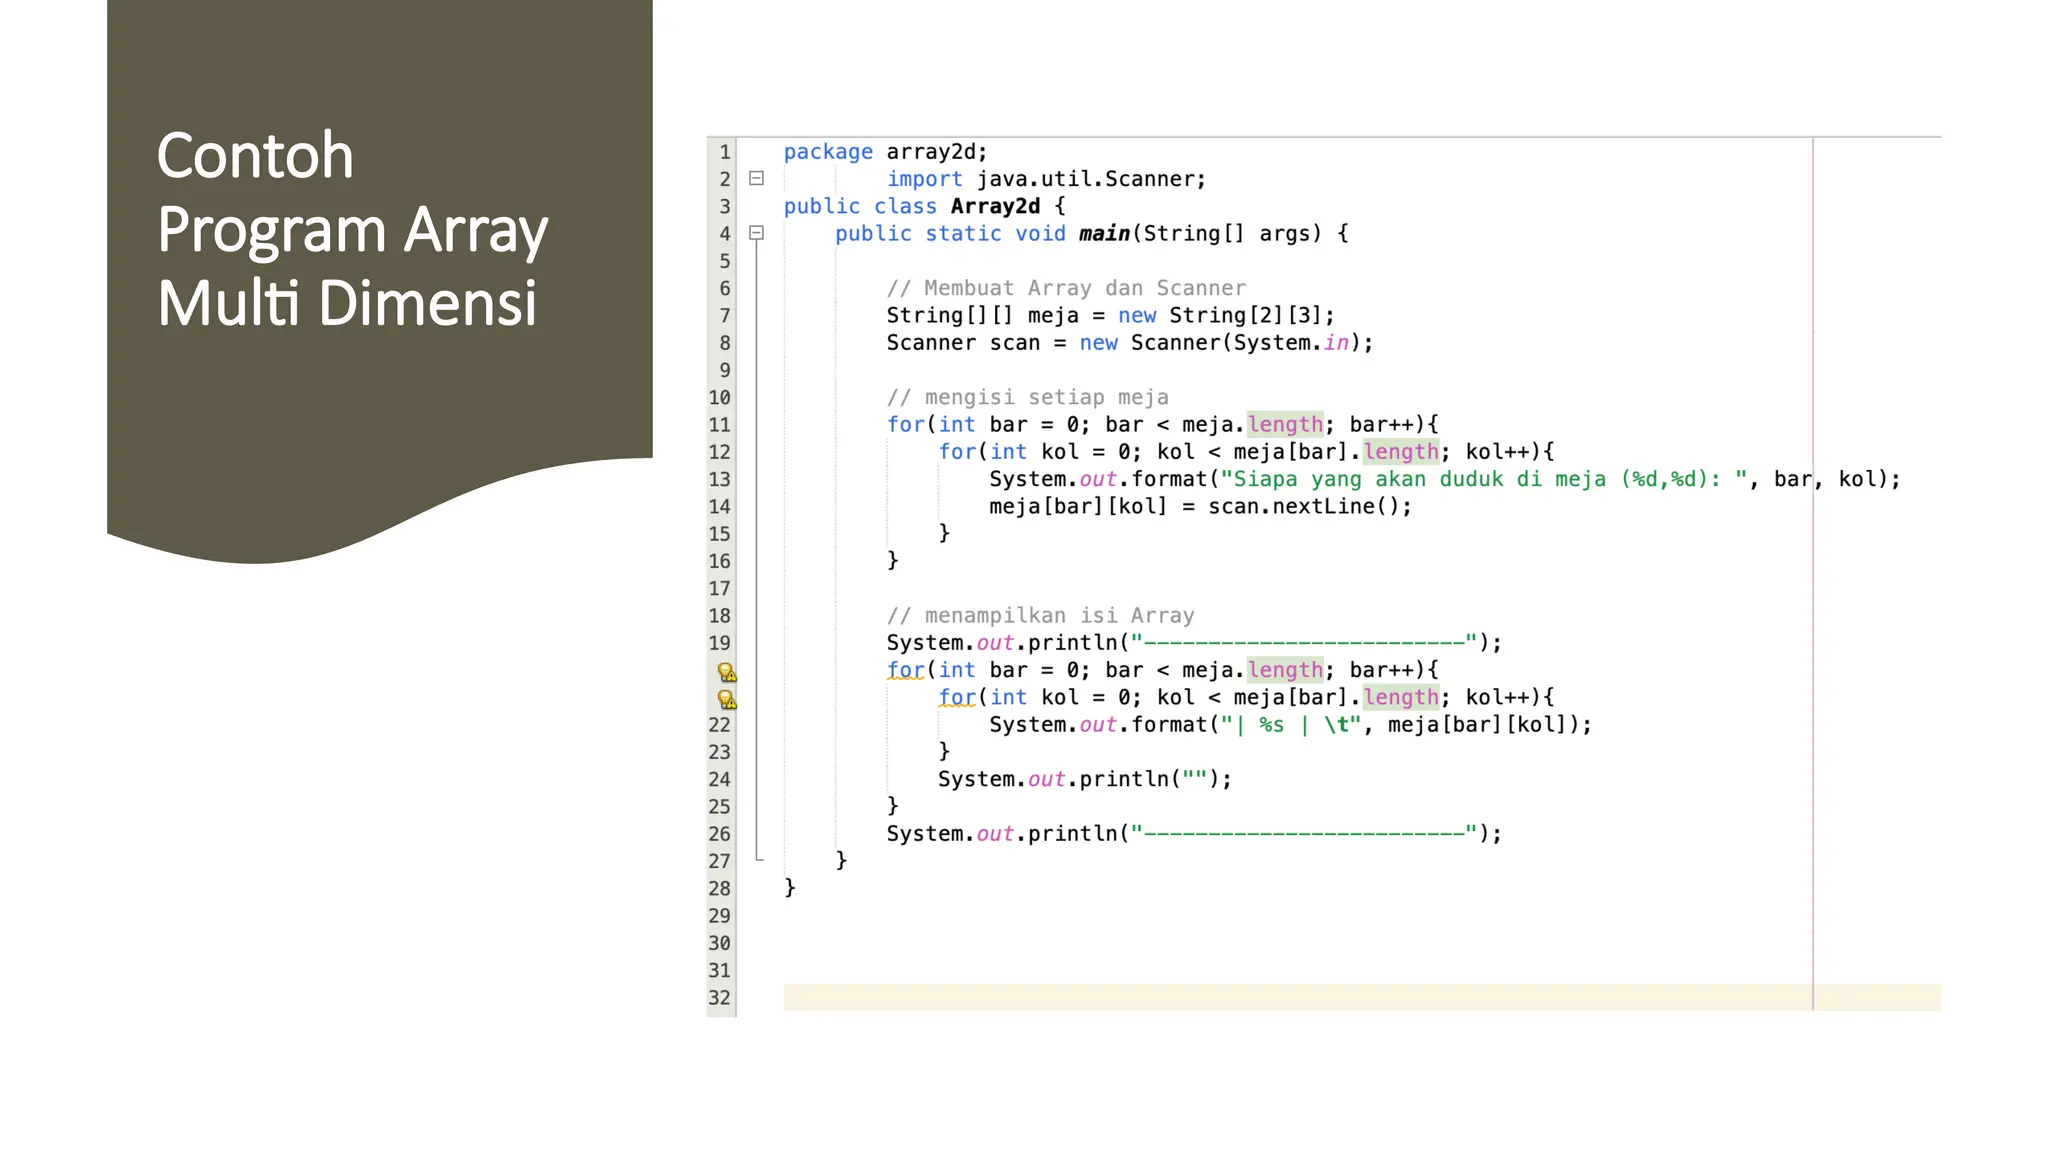Click highlighted 'length' on line 12
Image resolution: width=2048 pixels, height=1152 pixels.
pyautogui.click(x=1401, y=451)
